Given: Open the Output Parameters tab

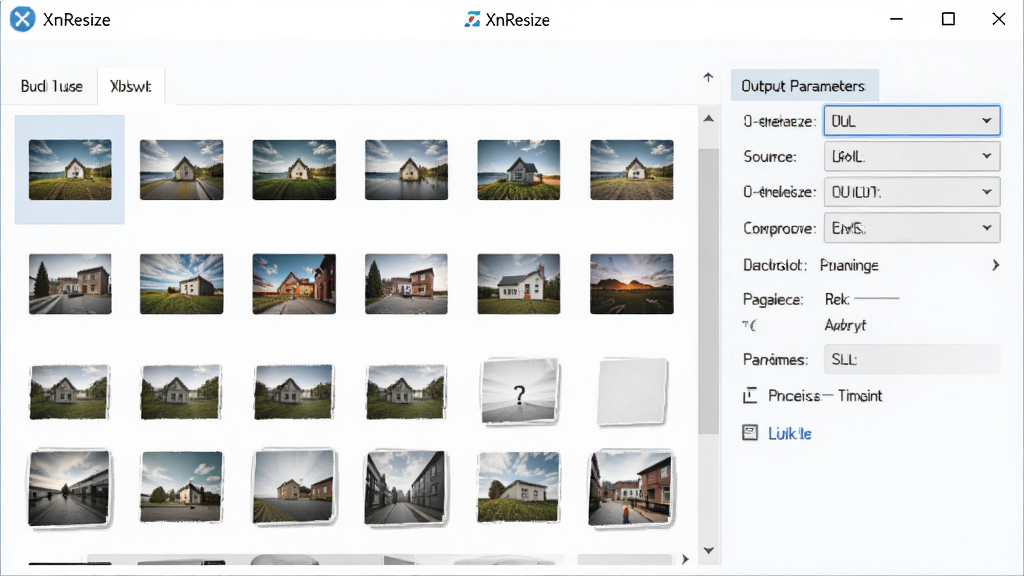Looking at the screenshot, I should coord(804,86).
